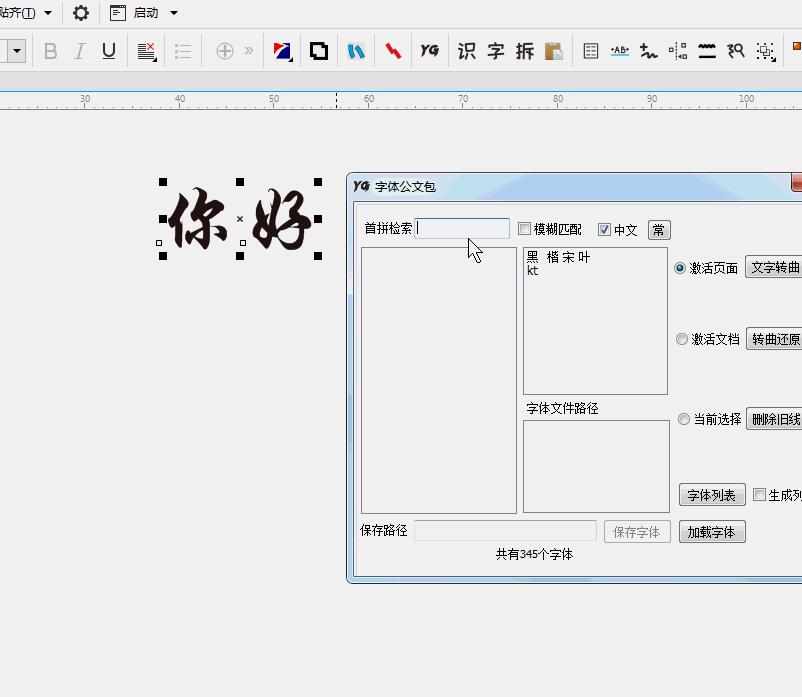
Task: Open the 启动 dropdown arrow
Action: [175, 14]
